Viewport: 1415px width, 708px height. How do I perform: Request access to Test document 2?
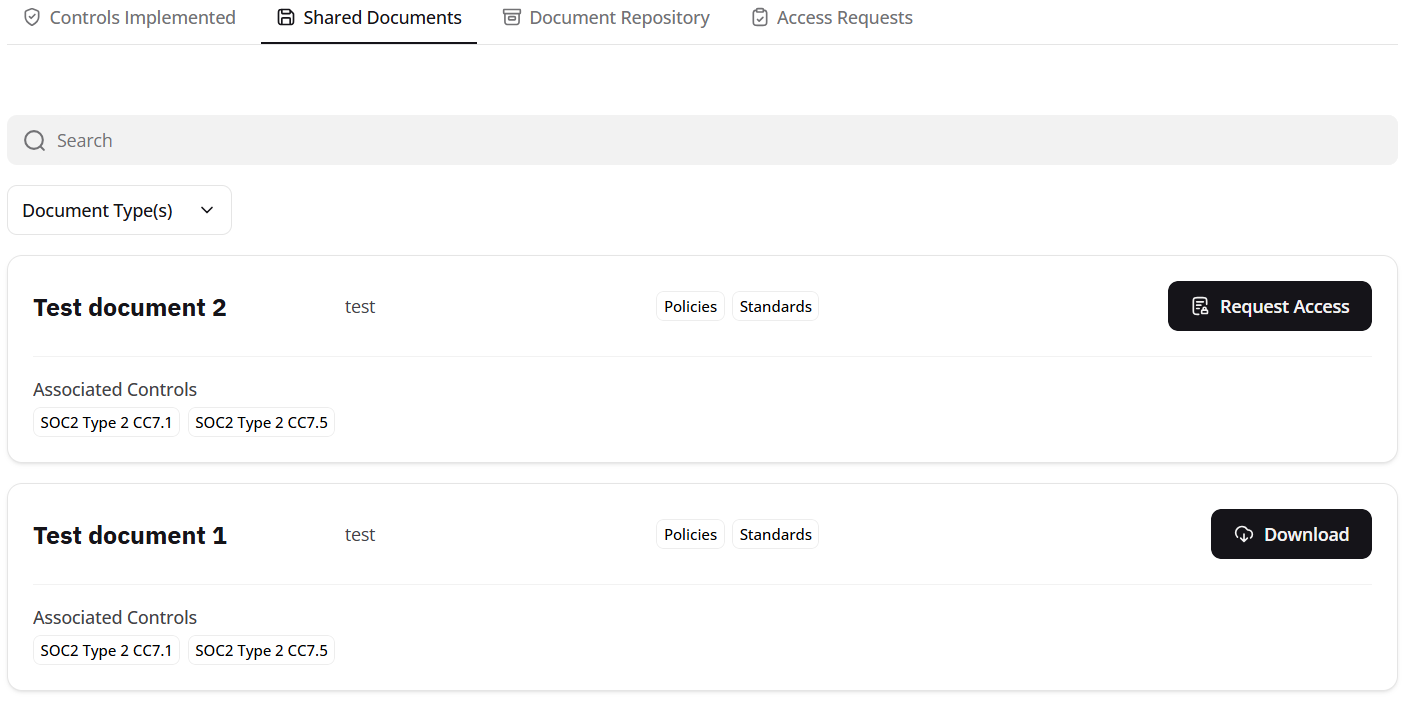[1269, 307]
